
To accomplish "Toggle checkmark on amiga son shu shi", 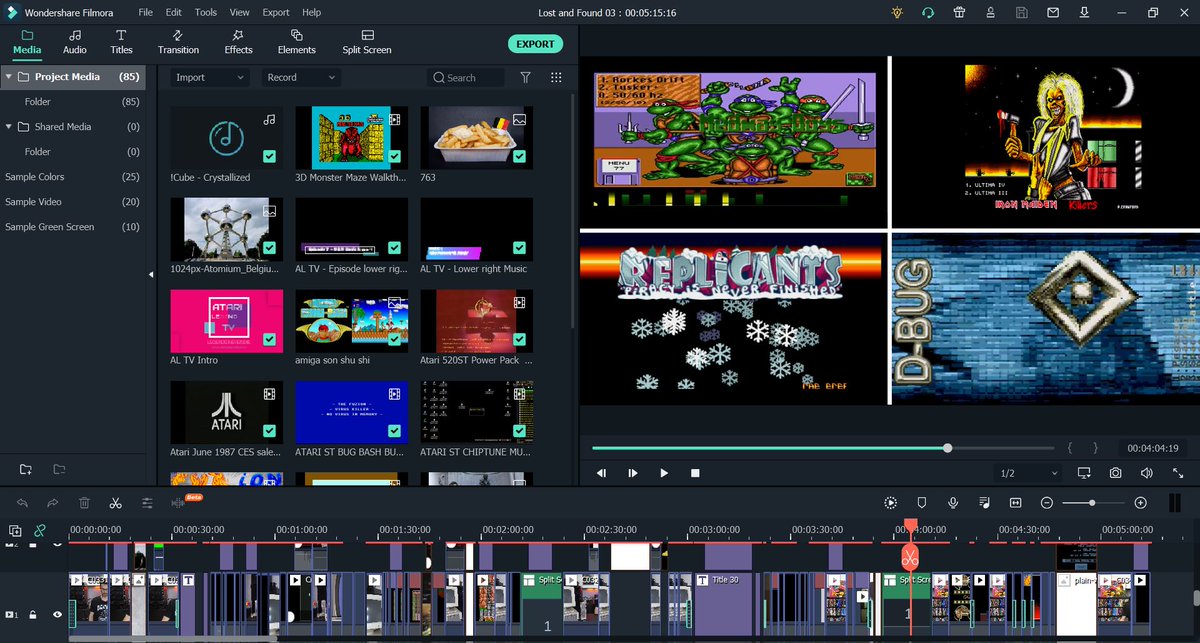I will 395,340.
